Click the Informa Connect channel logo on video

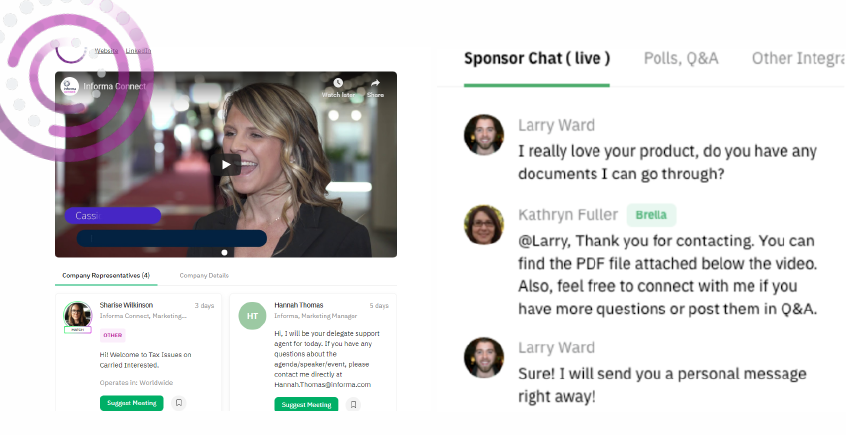pyautogui.click(x=70, y=86)
